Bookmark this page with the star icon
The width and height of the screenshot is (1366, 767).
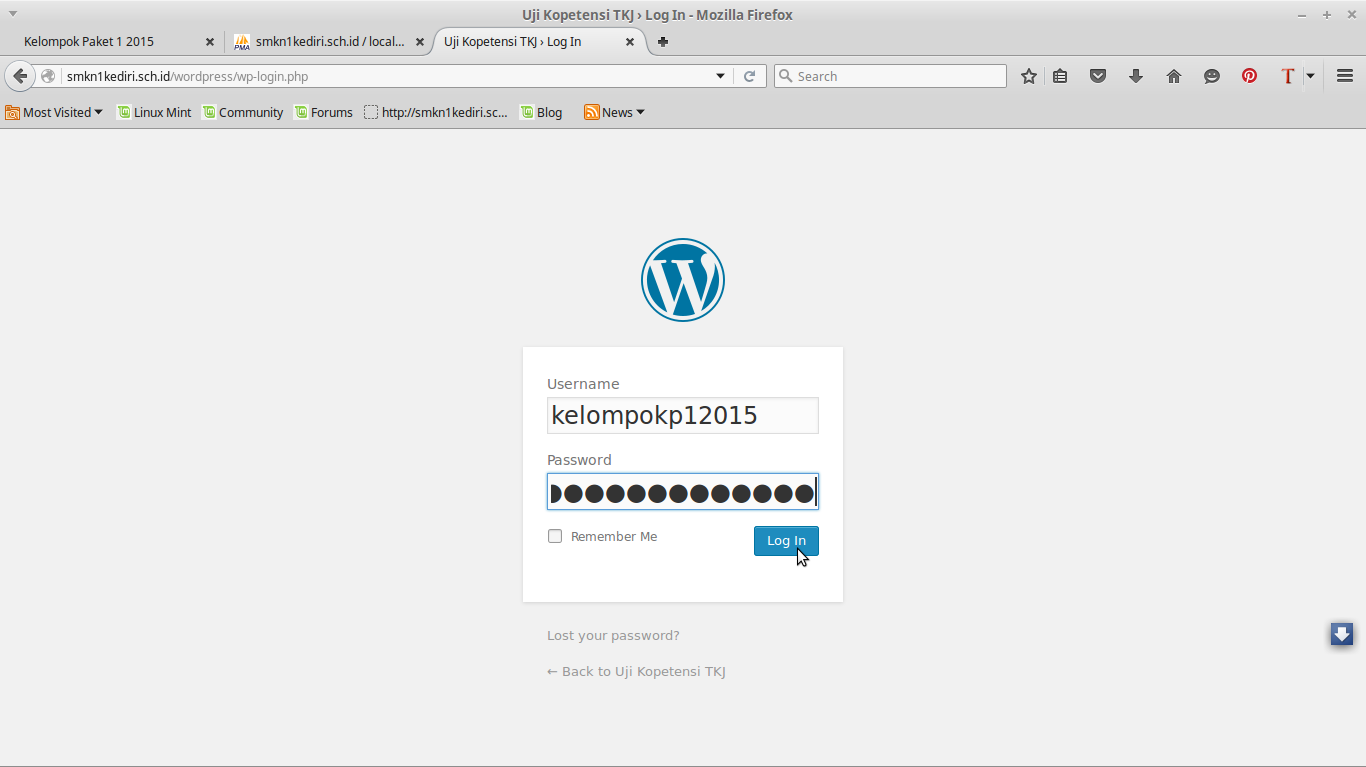tap(1028, 76)
